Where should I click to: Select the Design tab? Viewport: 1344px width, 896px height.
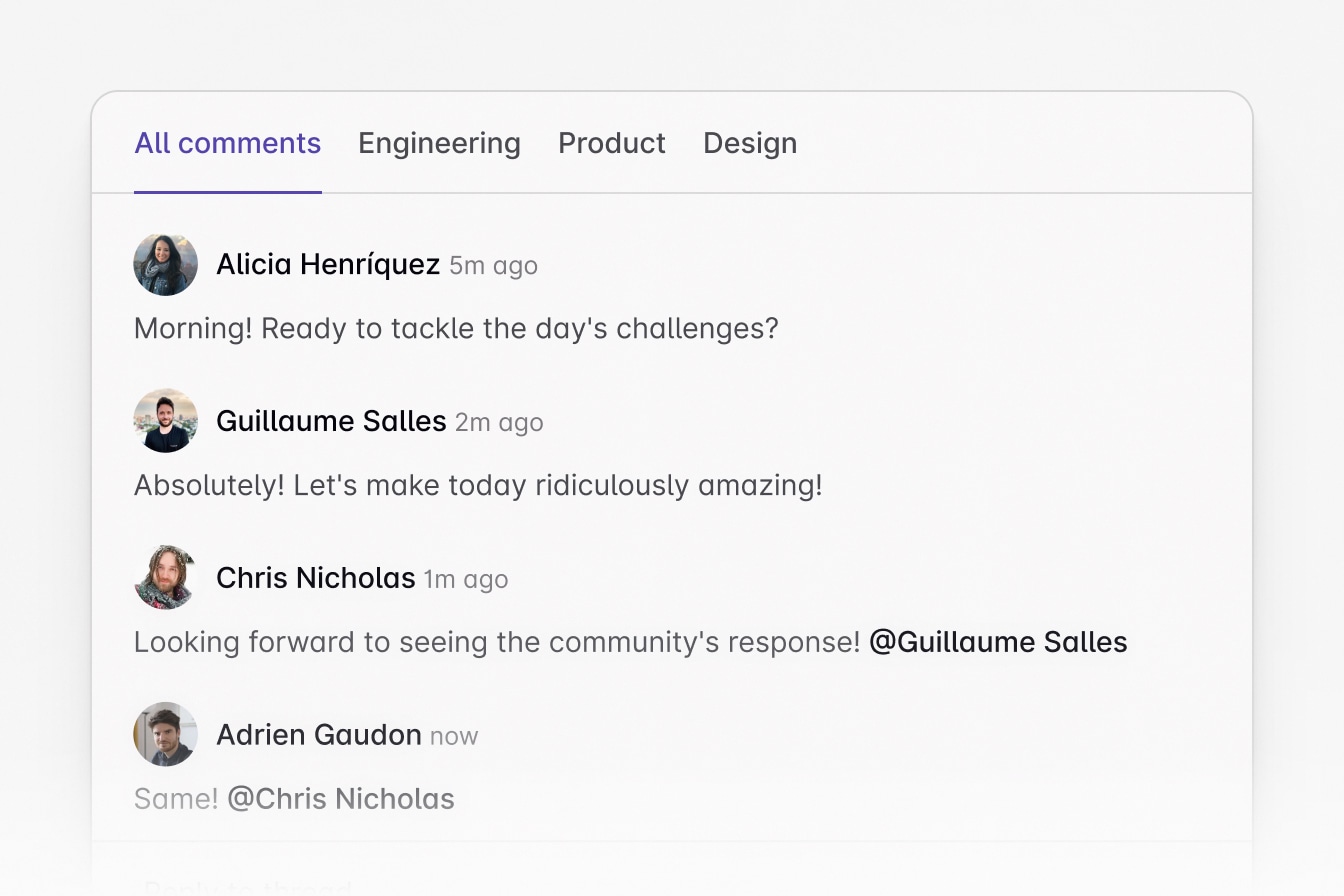coord(750,142)
